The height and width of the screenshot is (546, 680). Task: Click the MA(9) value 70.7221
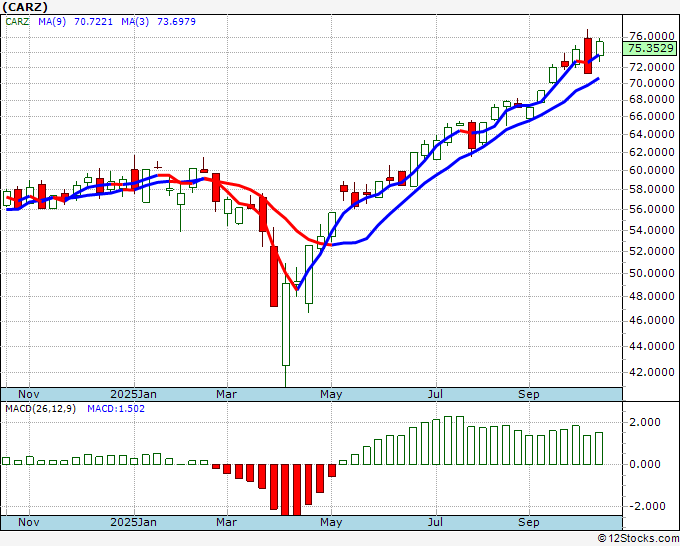[93, 22]
